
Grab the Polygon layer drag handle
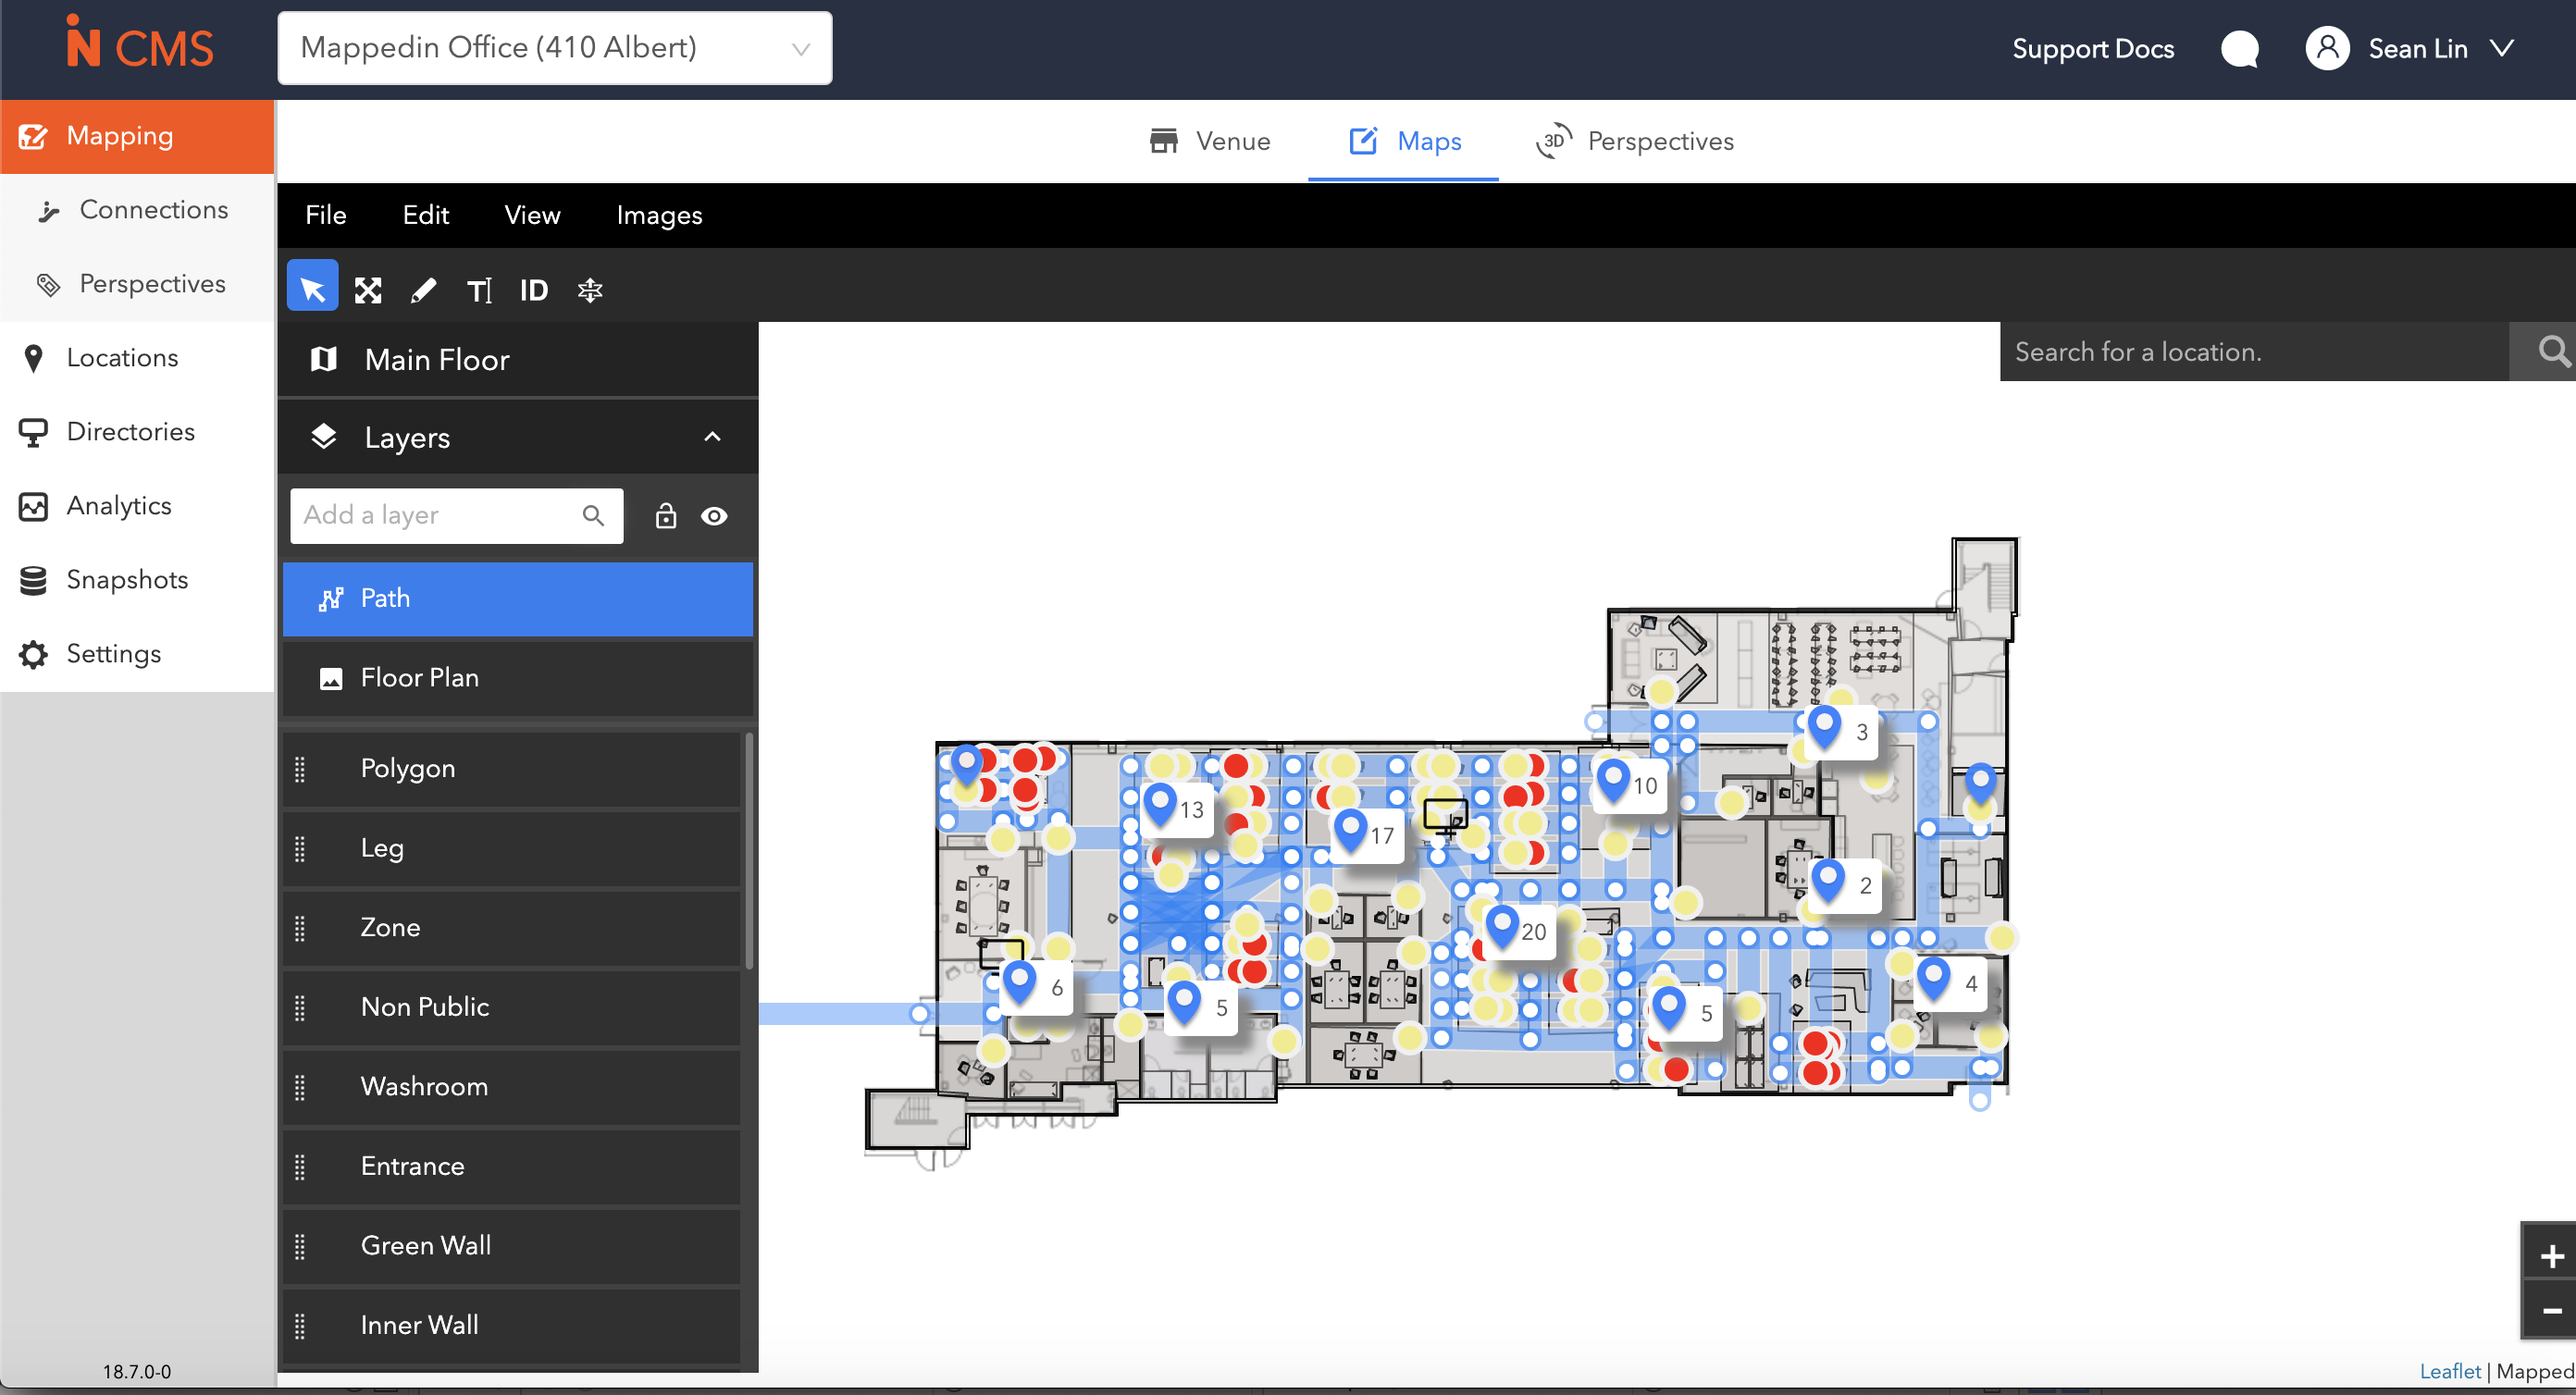300,769
